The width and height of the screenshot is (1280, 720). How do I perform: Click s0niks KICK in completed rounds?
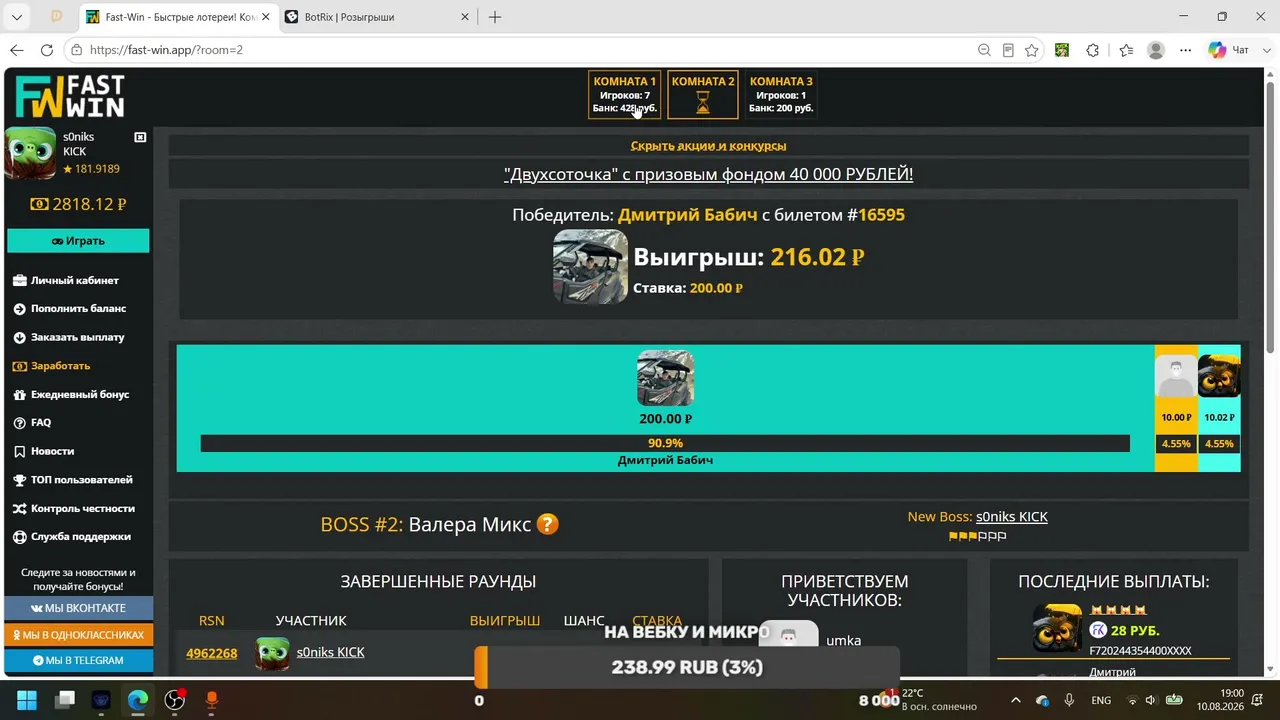330,652
